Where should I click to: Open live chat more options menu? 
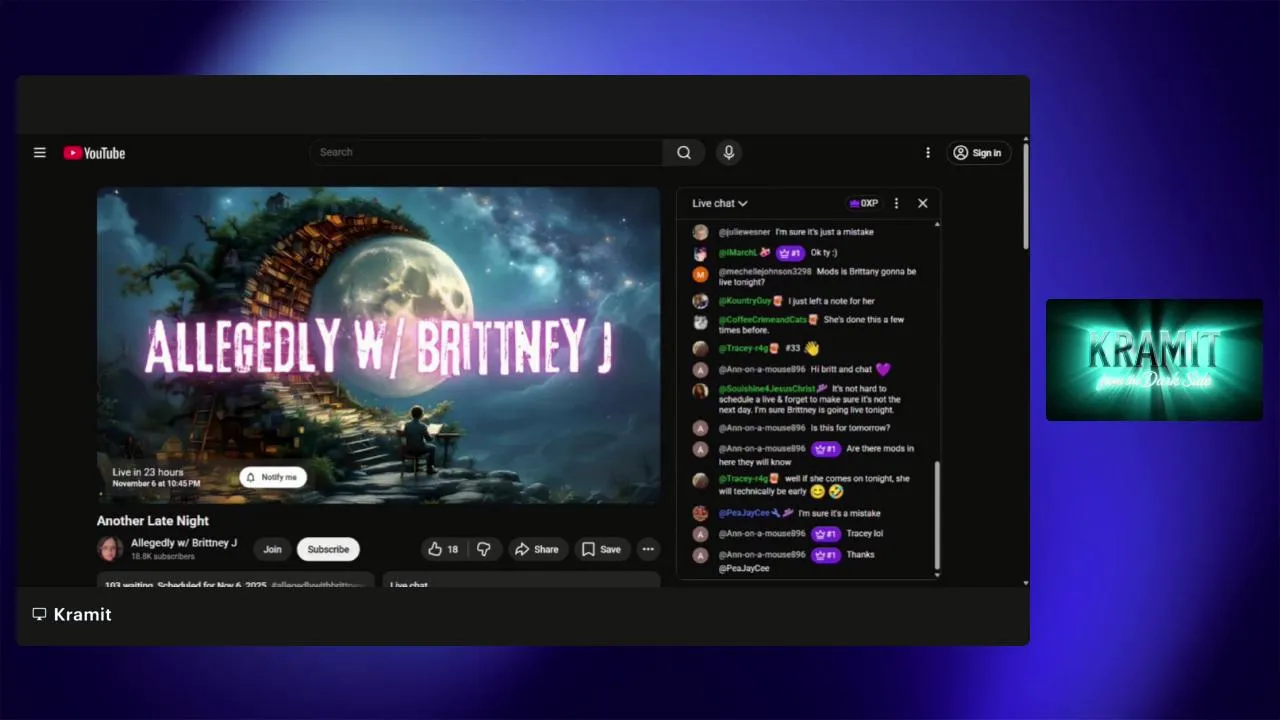[x=896, y=203]
